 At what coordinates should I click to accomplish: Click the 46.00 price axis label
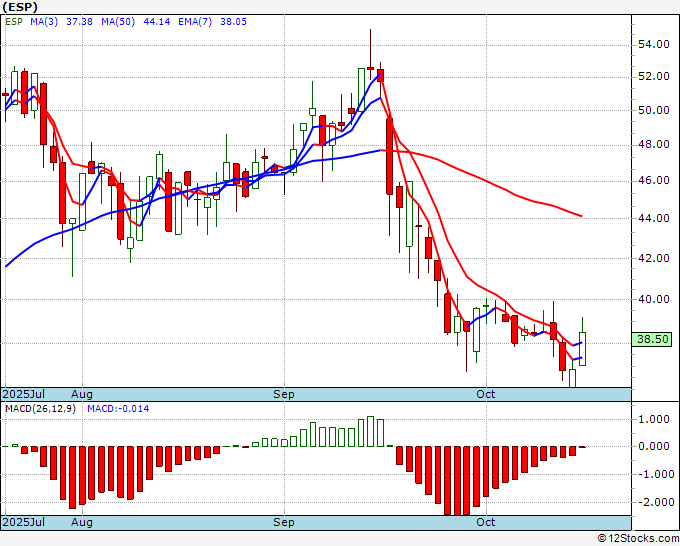pyautogui.click(x=654, y=180)
